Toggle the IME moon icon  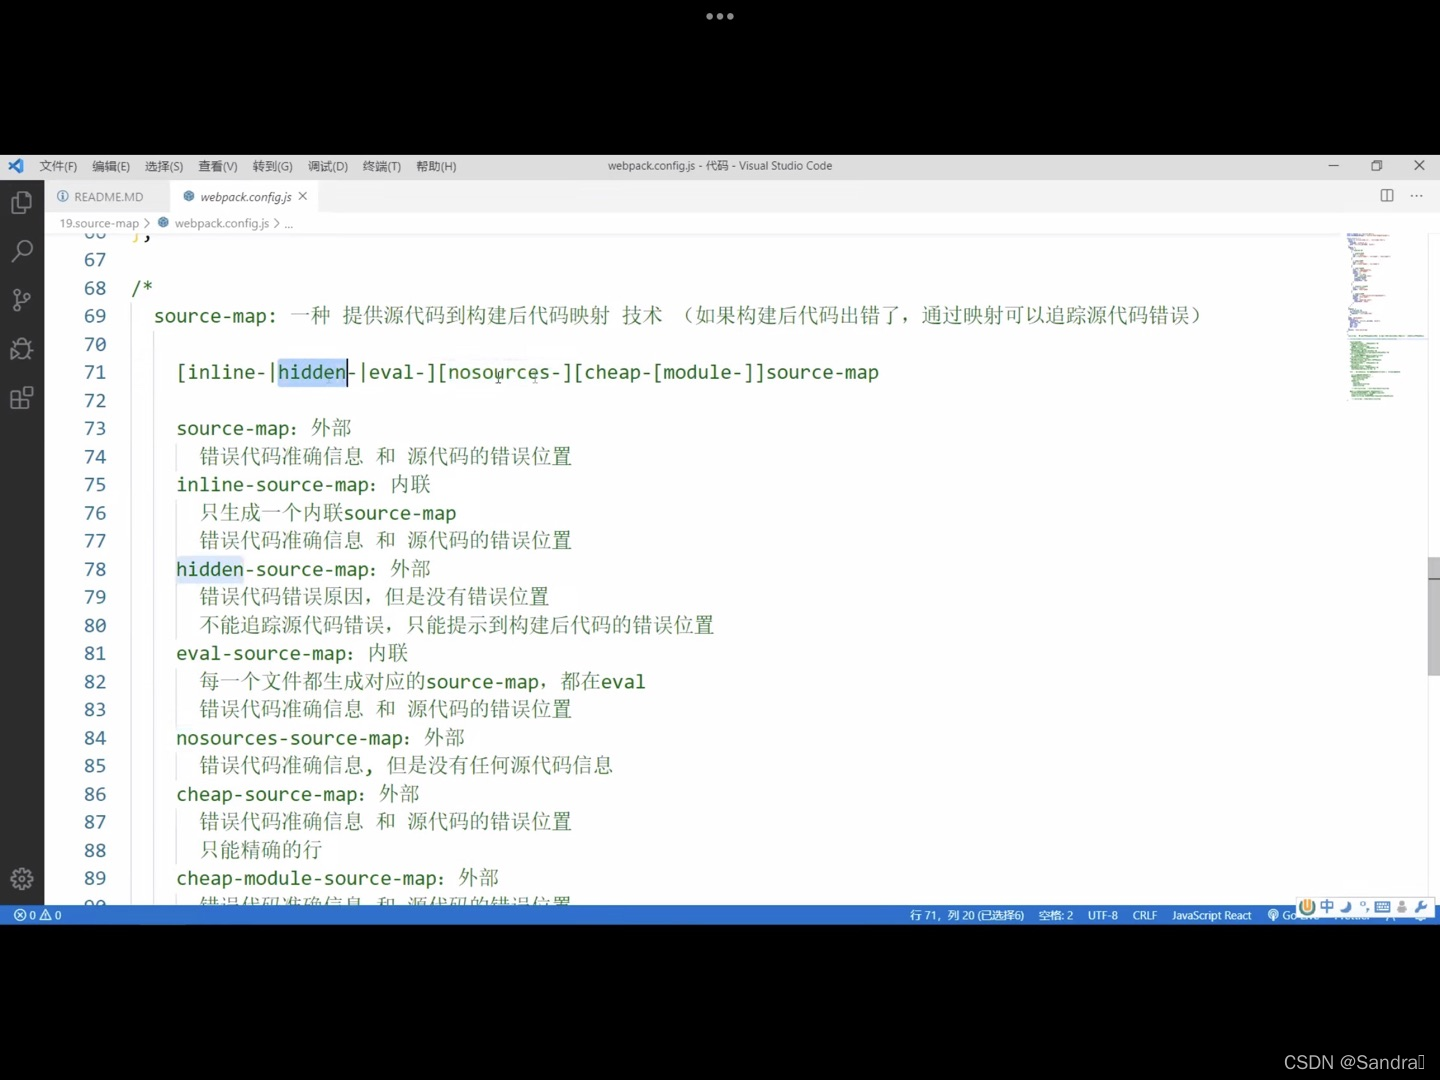point(1346,907)
